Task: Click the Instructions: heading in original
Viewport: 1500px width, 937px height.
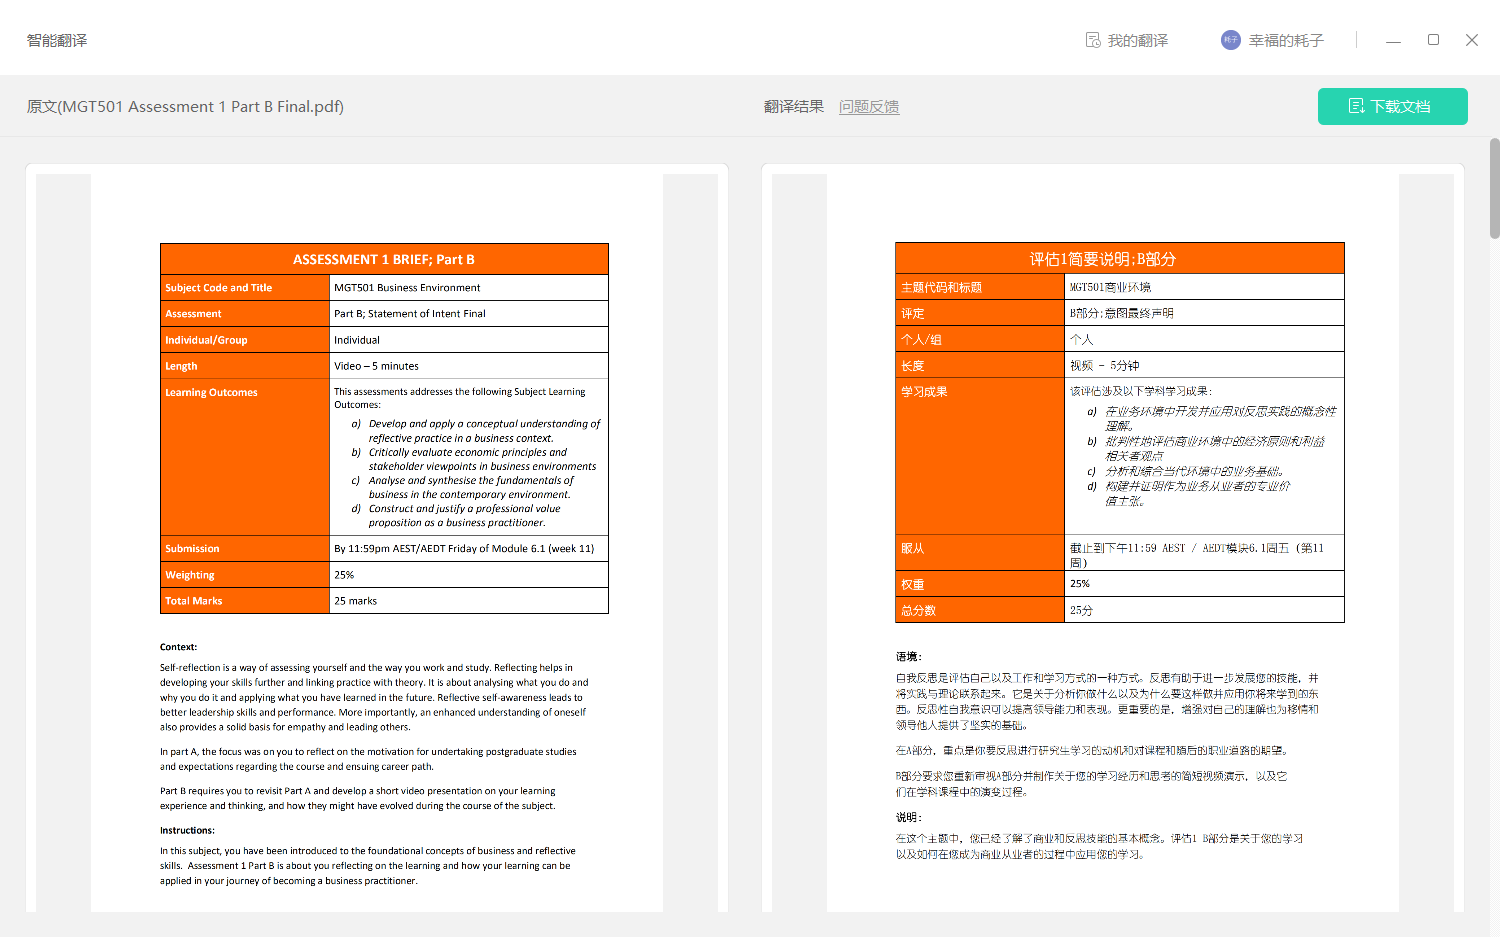Action: 187,830
